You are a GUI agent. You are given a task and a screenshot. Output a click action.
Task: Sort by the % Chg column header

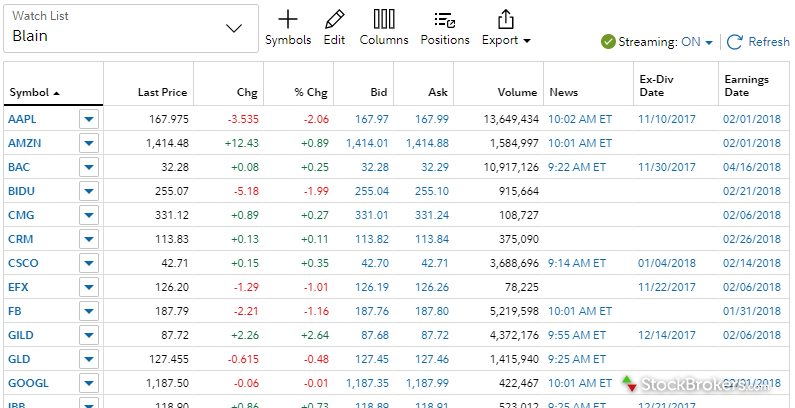pyautogui.click(x=311, y=92)
